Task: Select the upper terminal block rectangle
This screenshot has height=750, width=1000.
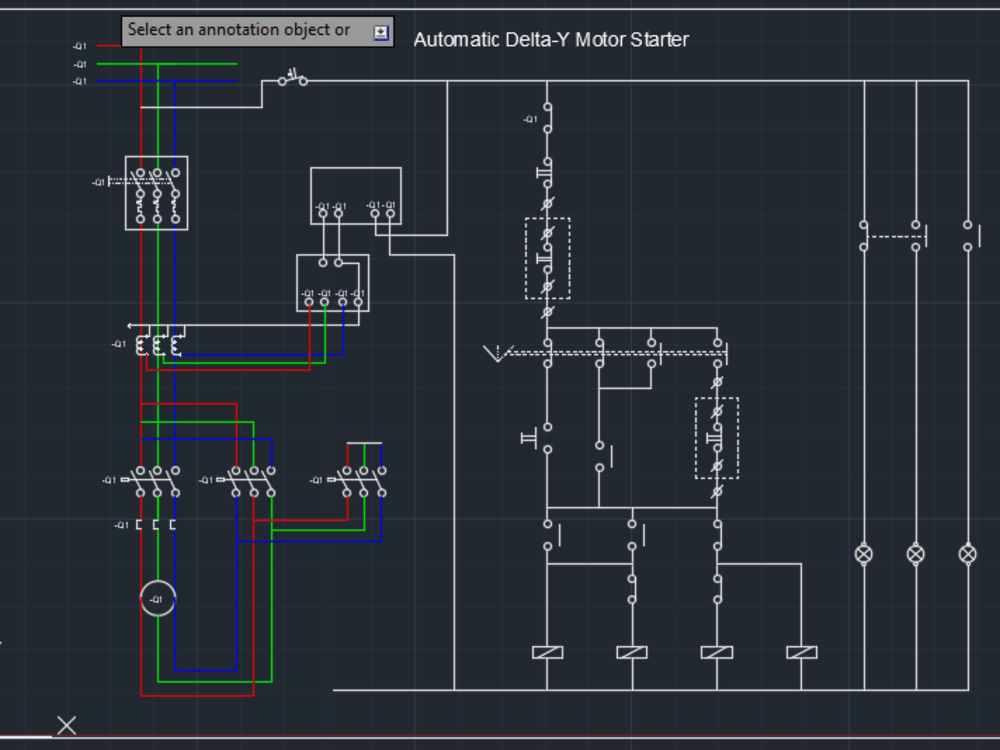Action: (356, 196)
